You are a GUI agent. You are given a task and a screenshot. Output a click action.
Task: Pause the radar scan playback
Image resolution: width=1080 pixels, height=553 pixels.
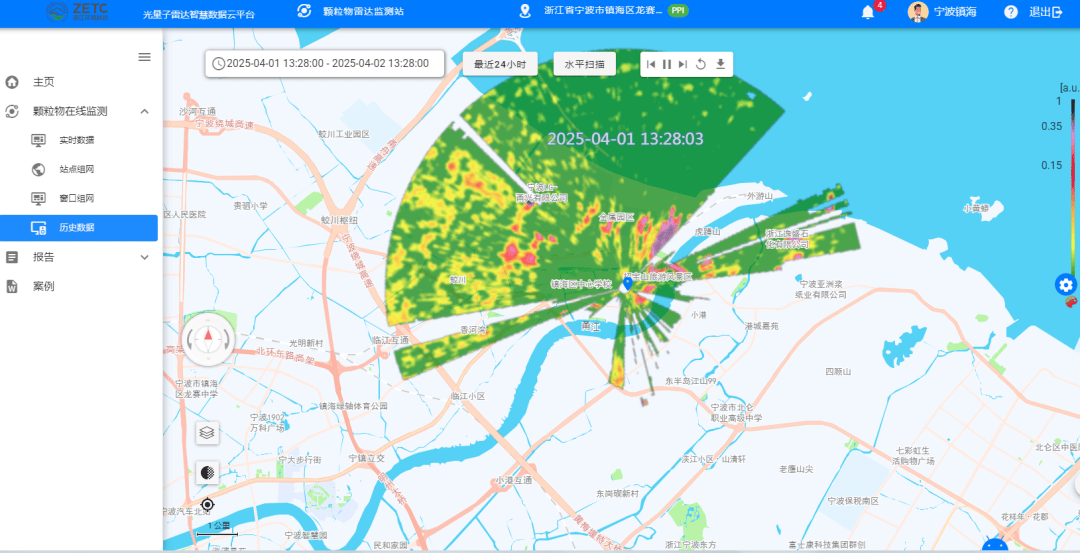(x=667, y=64)
